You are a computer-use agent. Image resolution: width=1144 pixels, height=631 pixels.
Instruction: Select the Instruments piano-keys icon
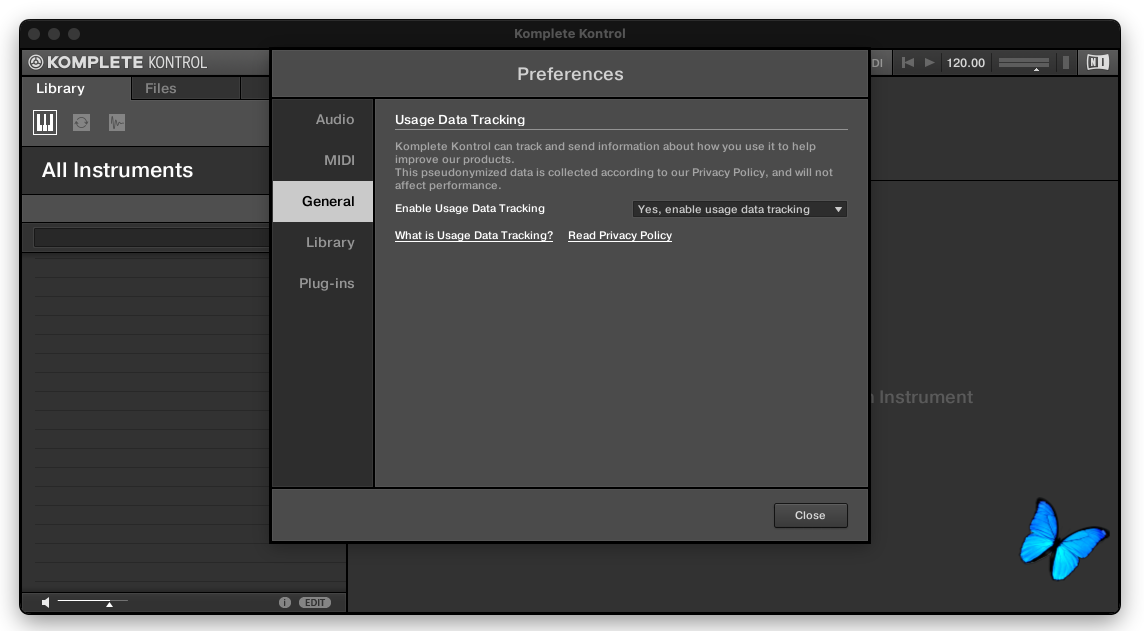coord(45,122)
